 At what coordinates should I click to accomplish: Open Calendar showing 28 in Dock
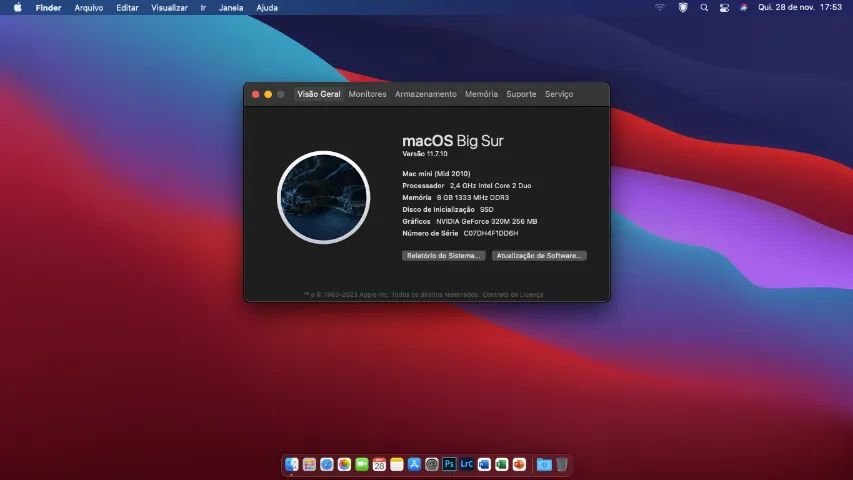click(379, 464)
